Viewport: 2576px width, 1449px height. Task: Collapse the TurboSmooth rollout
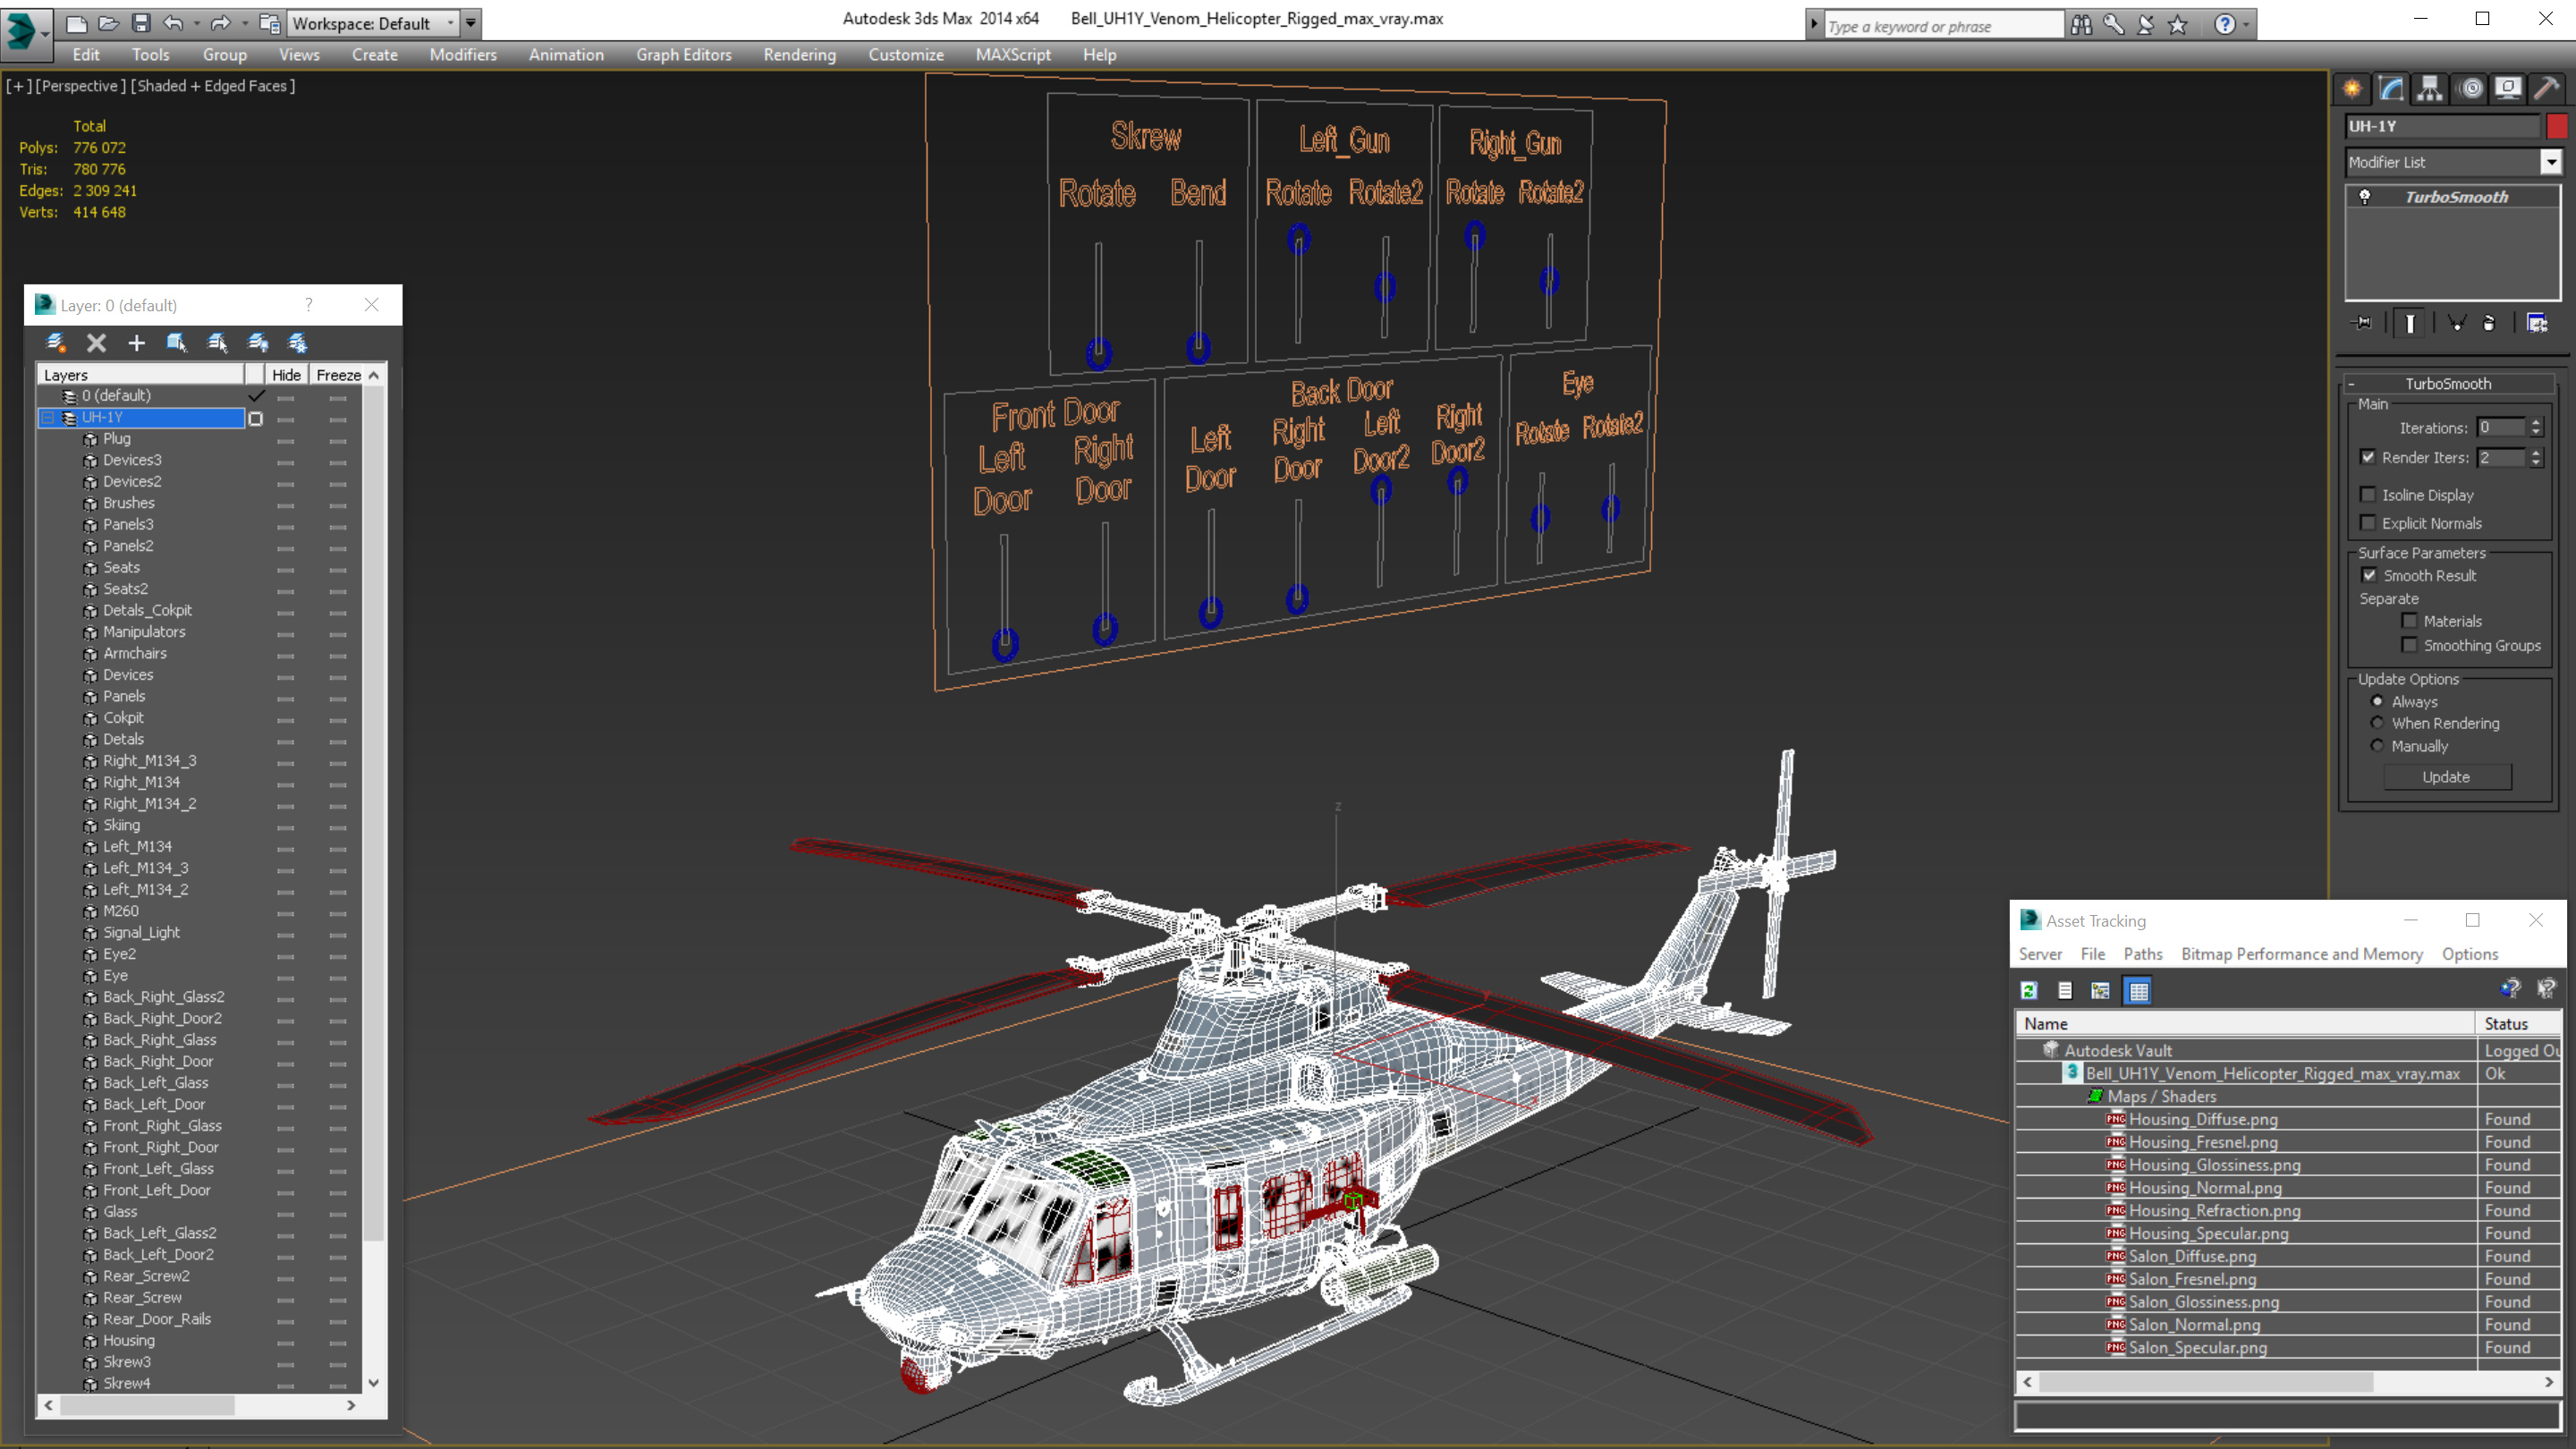pos(2351,384)
